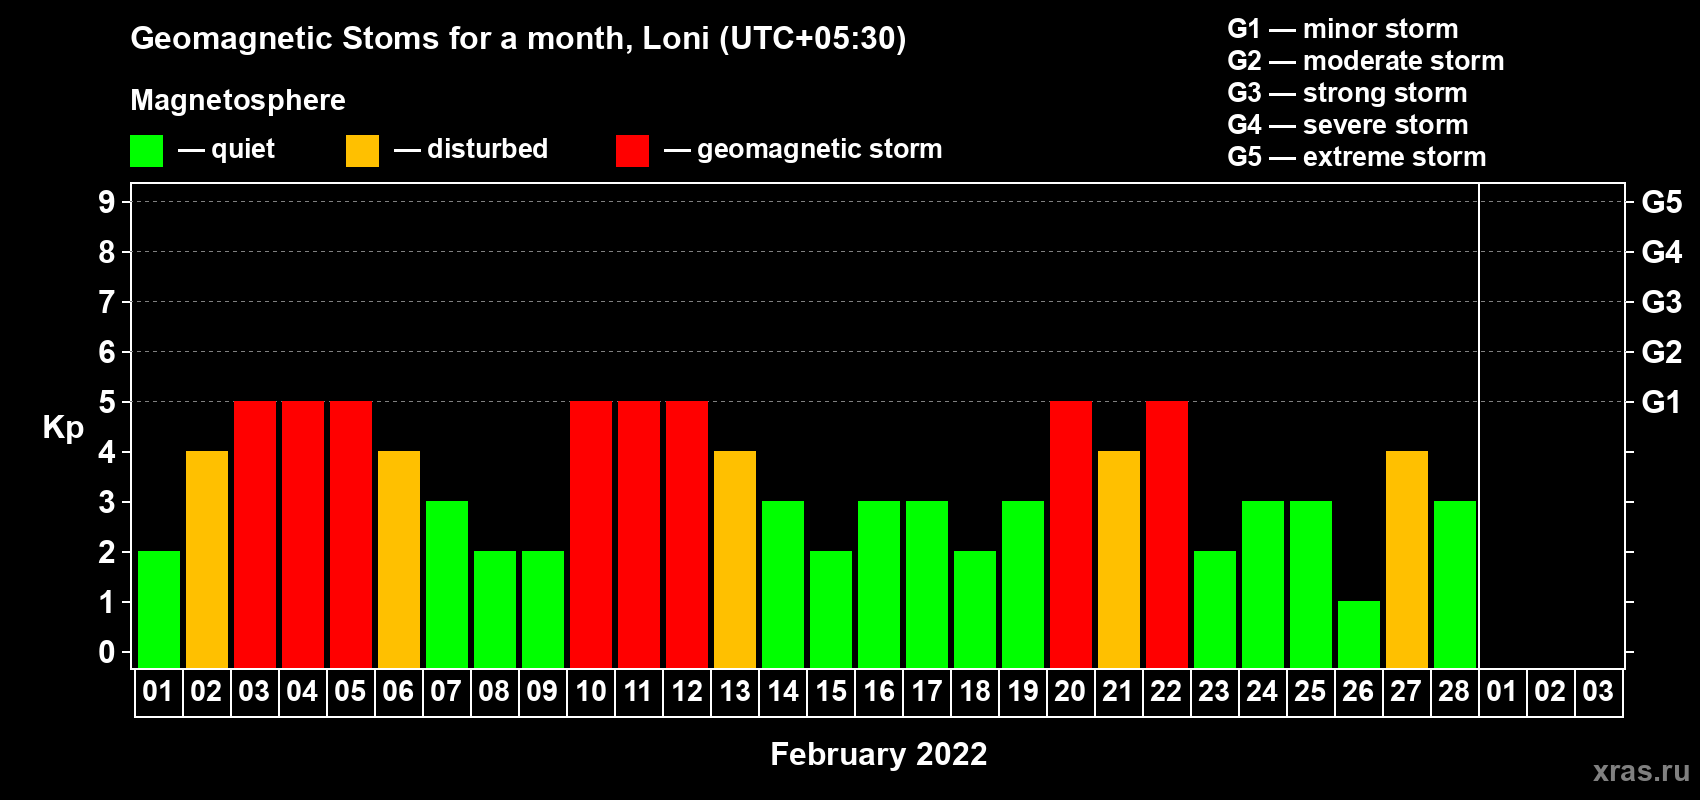Click the Kp axis value 0

(x=107, y=652)
